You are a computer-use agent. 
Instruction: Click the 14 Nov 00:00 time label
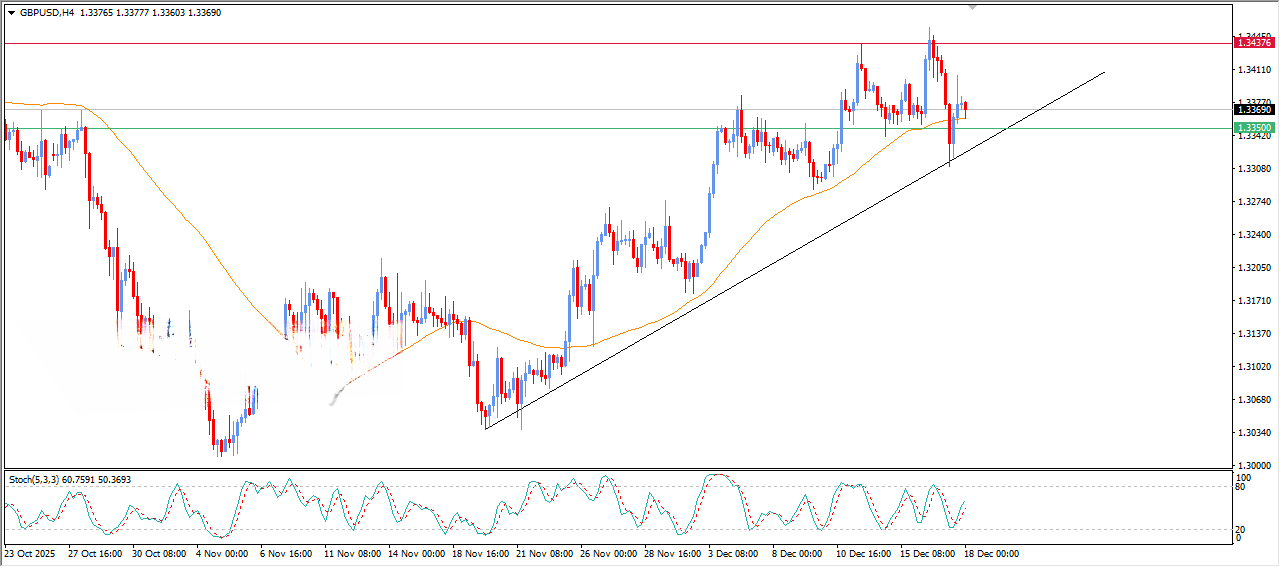point(416,553)
